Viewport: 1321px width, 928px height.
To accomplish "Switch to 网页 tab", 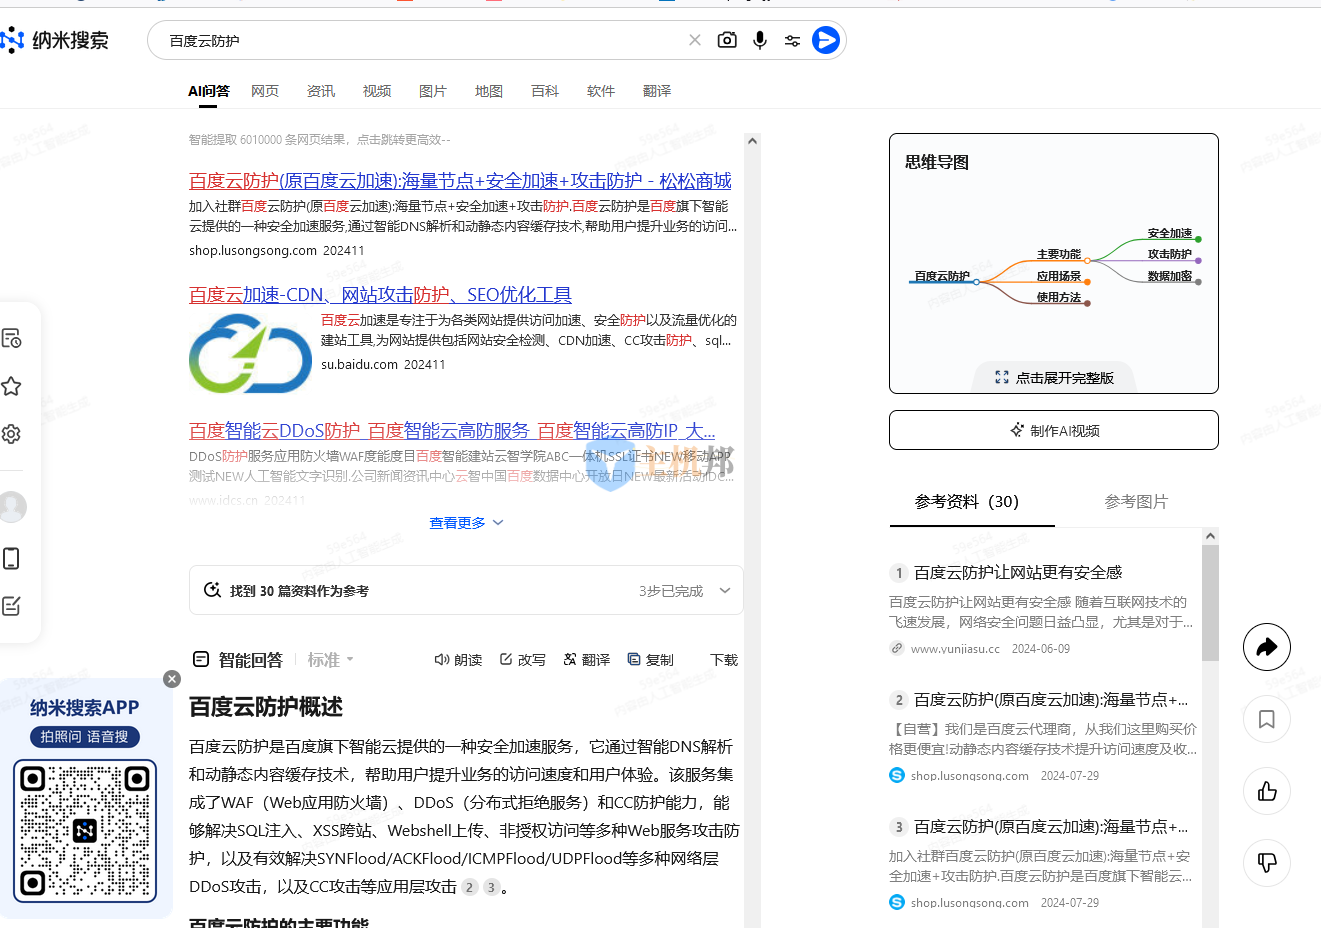I will pos(265,91).
